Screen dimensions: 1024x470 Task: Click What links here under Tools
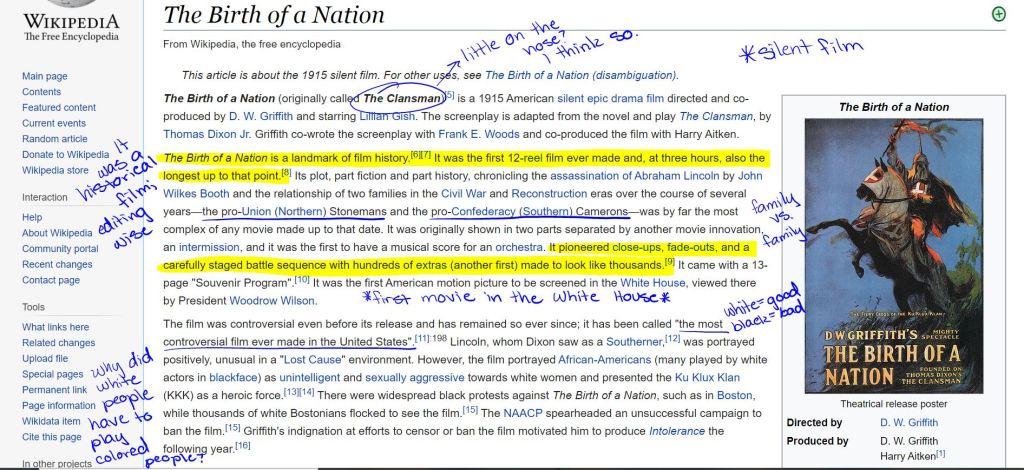56,327
